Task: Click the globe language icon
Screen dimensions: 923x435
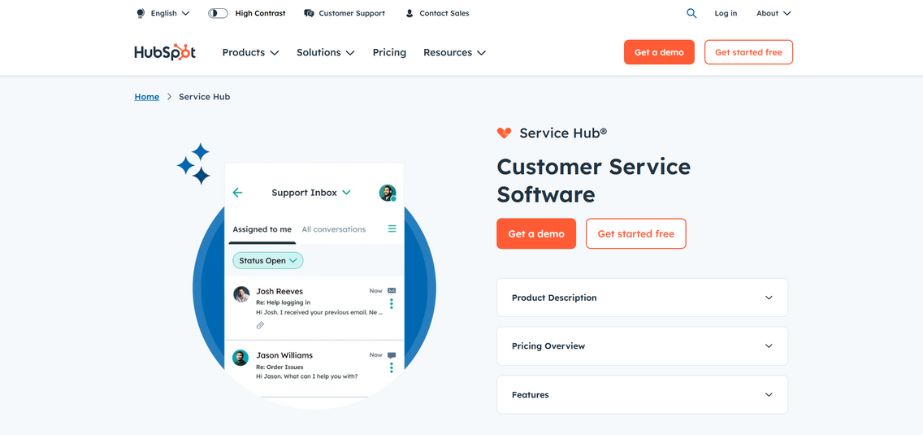Action: [x=140, y=13]
